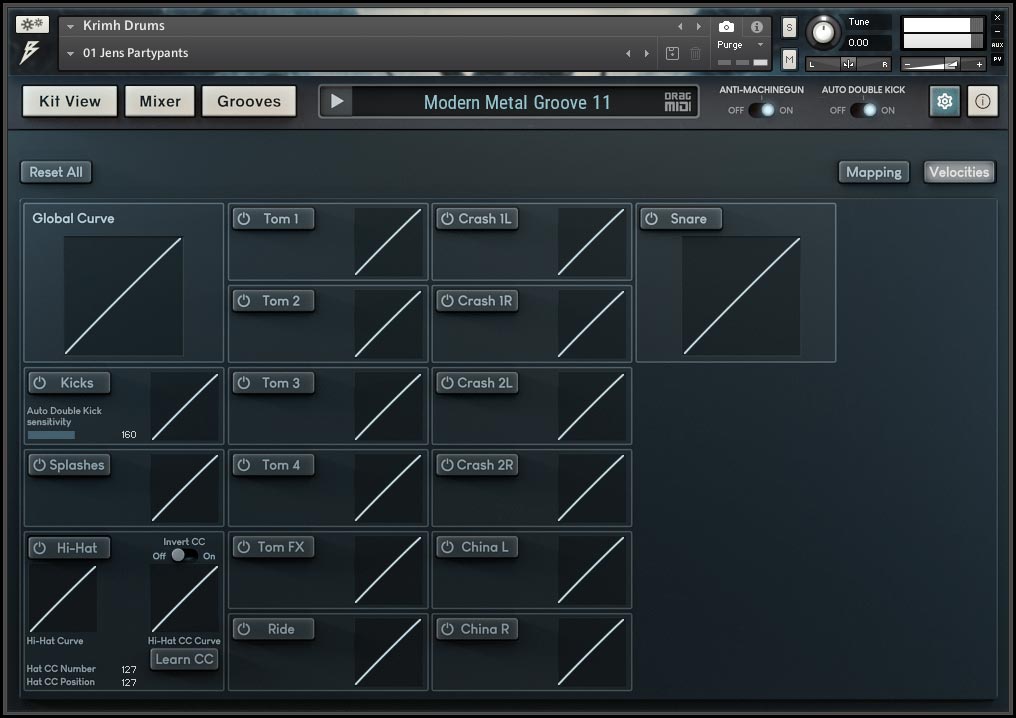Go to previous snapshot arrow

point(629,54)
